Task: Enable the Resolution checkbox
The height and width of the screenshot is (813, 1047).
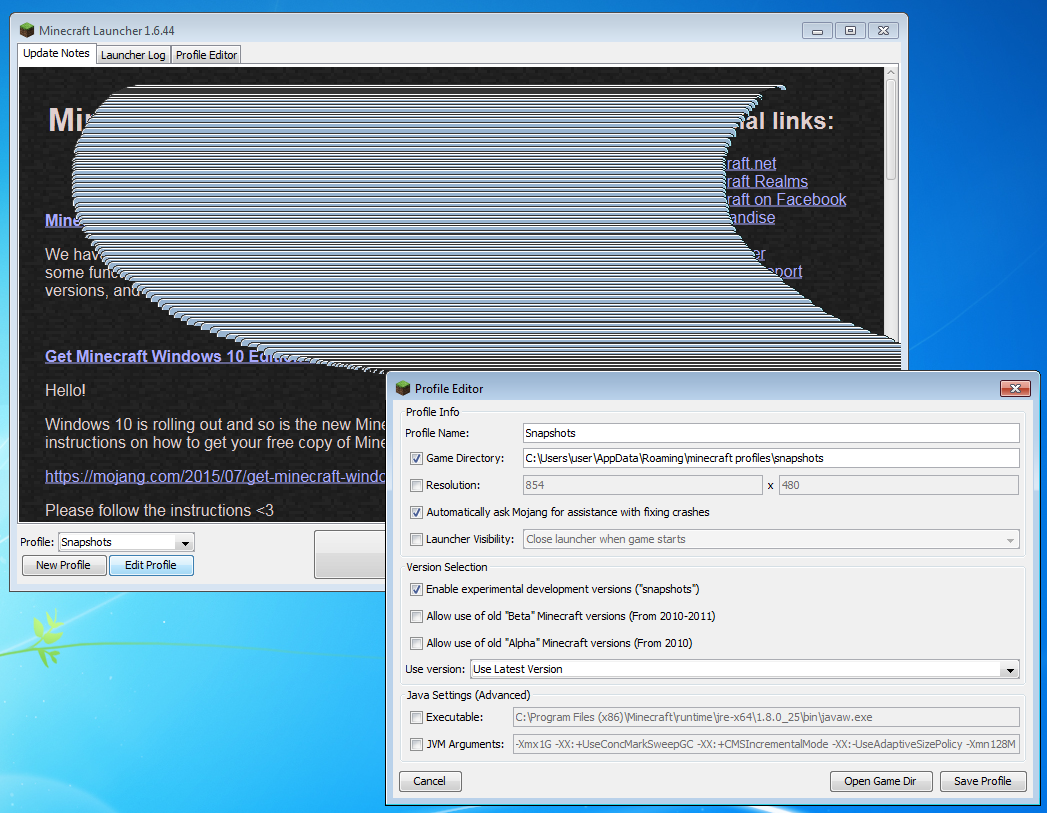Action: click(417, 485)
